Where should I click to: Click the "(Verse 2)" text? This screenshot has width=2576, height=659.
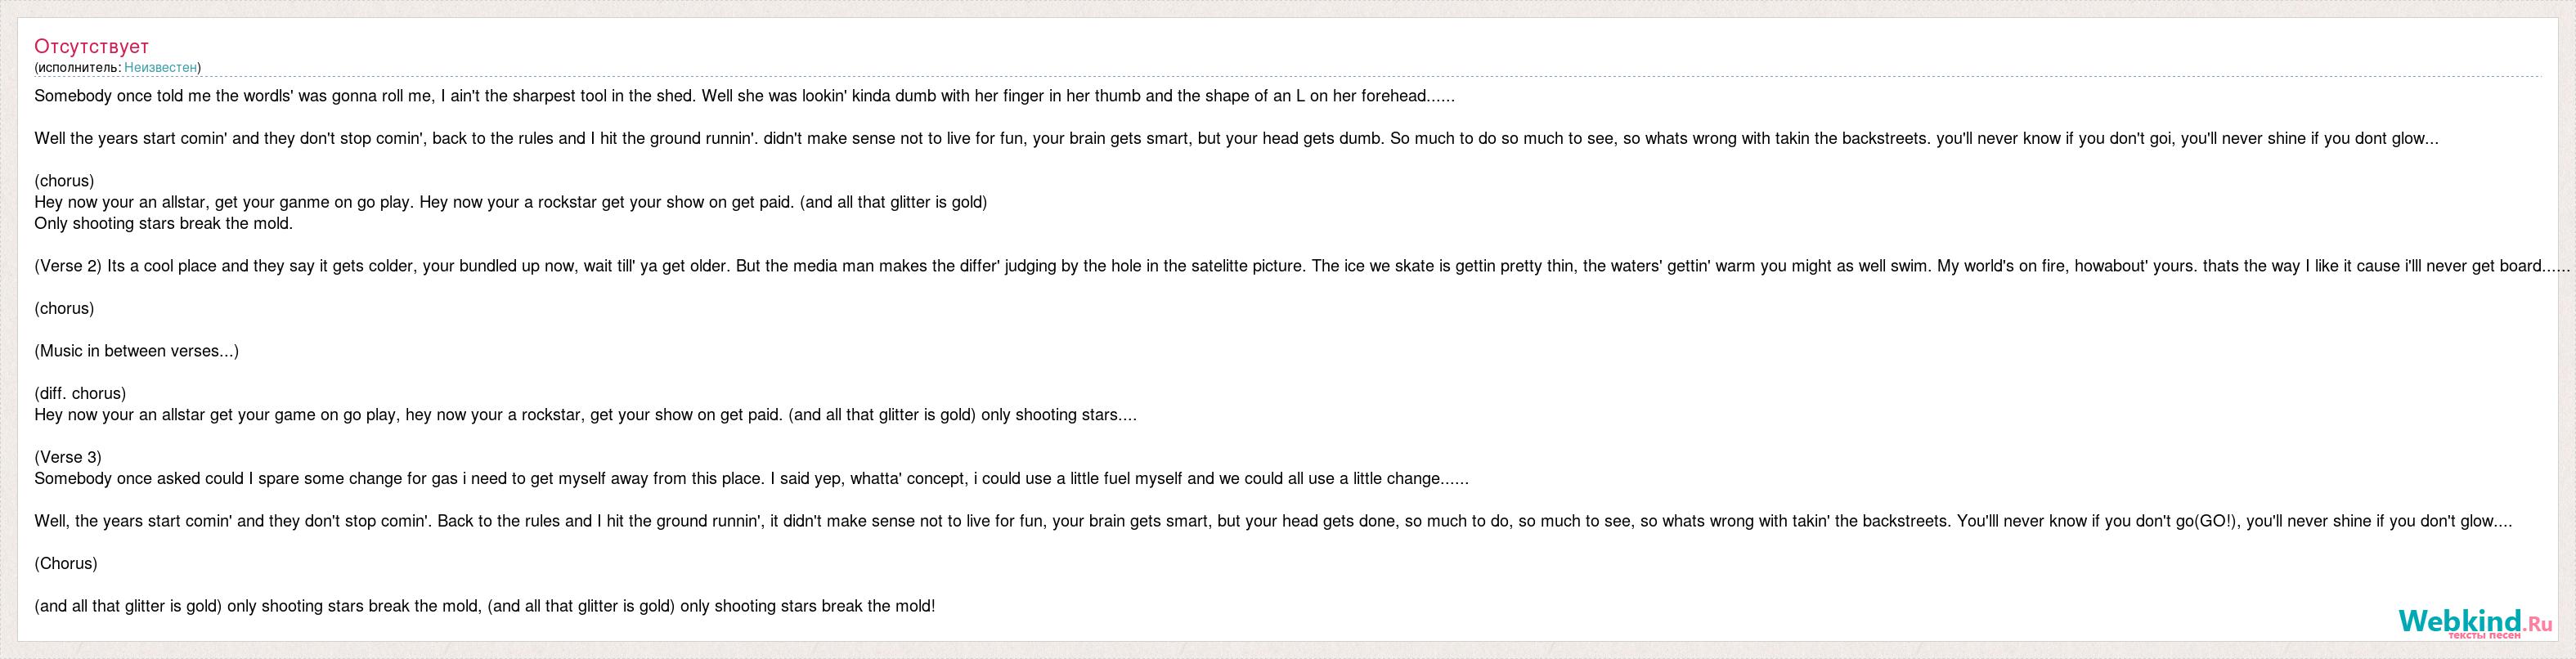[68, 266]
